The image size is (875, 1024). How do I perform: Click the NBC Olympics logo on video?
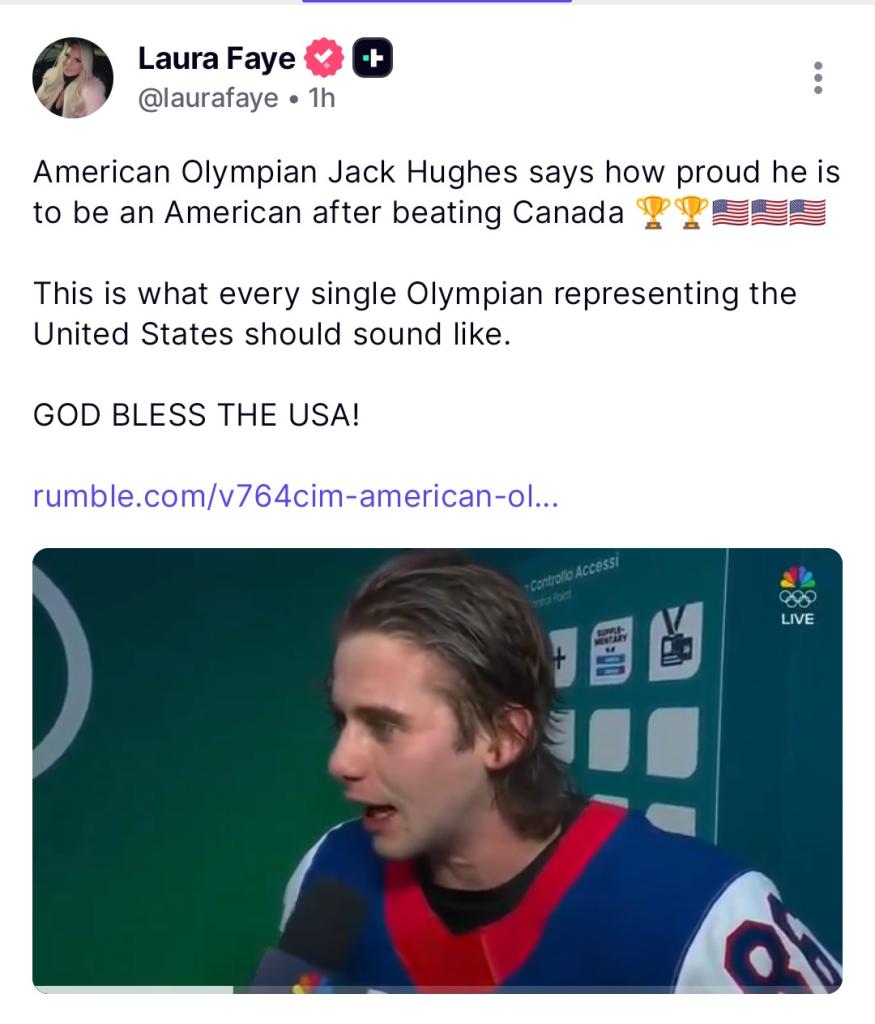797,587
